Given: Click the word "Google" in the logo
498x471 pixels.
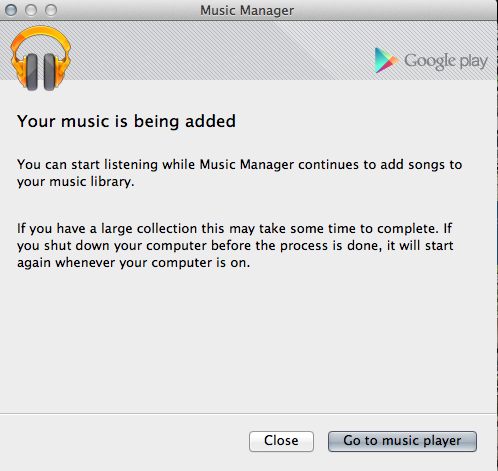Looking at the screenshot, I should (430, 62).
